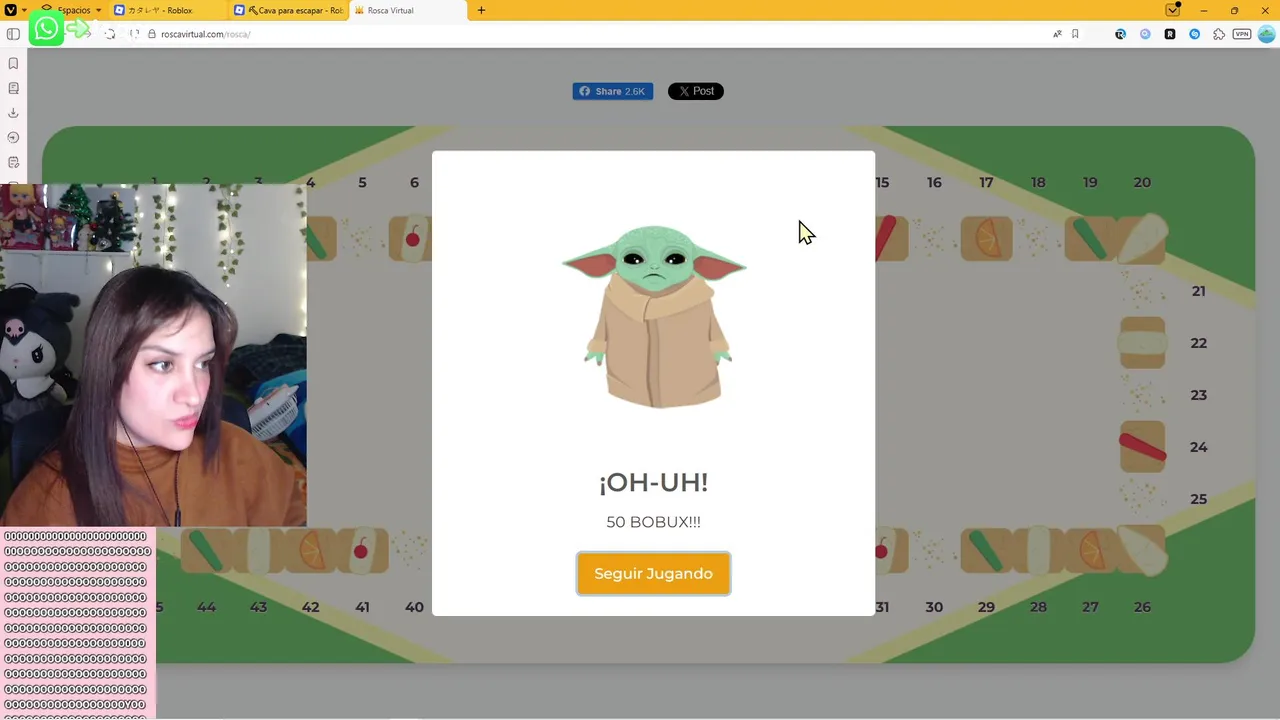This screenshot has width=1280, height=720.
Task: Click slice number 23 label
Action: (1198, 395)
